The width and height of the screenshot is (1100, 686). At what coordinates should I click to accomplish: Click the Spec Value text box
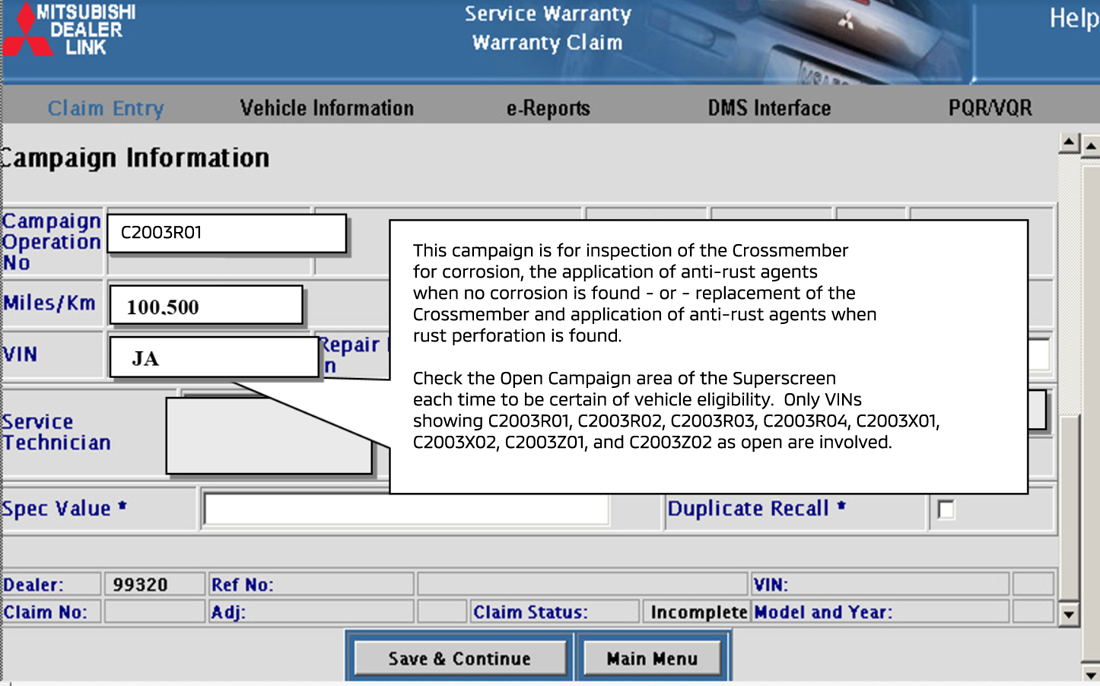[405, 509]
